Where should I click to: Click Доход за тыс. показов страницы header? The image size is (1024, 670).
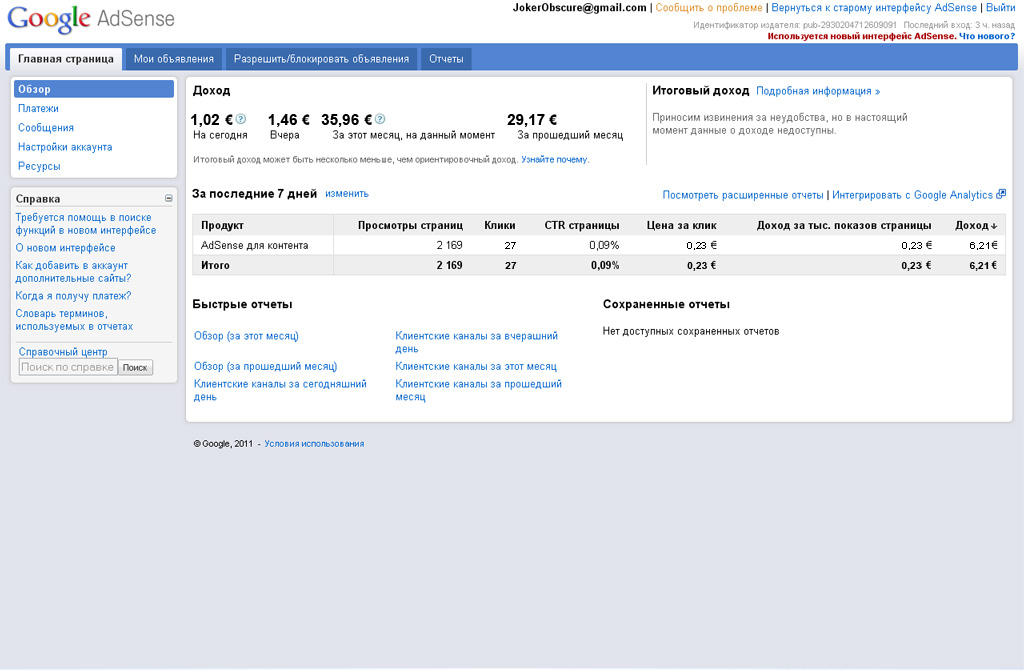coord(844,225)
